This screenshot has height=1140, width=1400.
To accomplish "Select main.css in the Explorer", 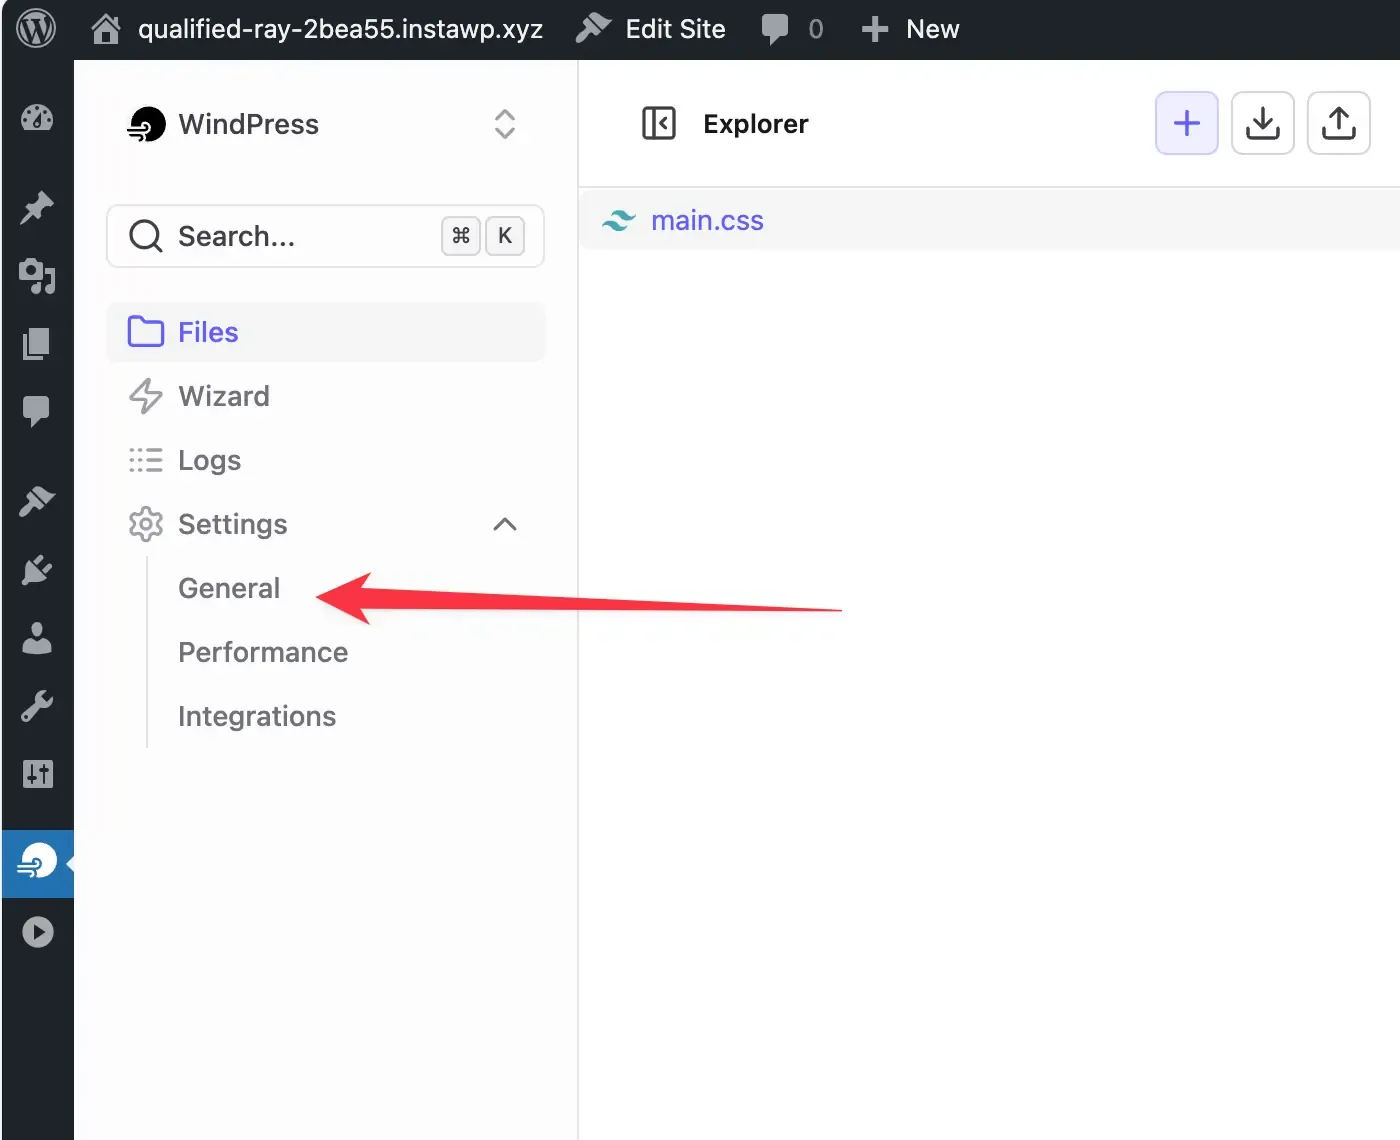I will click(707, 220).
